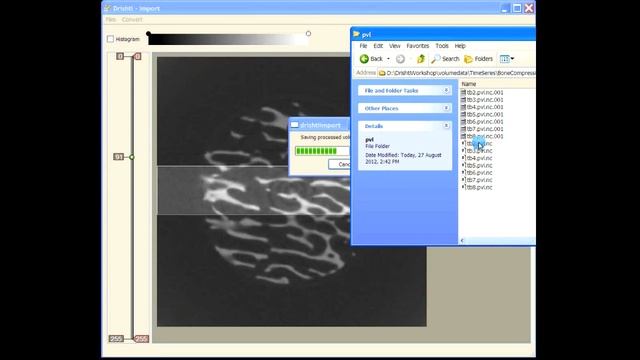Open Help menu in Explorer
This screenshot has height=360, width=640.
460,46
